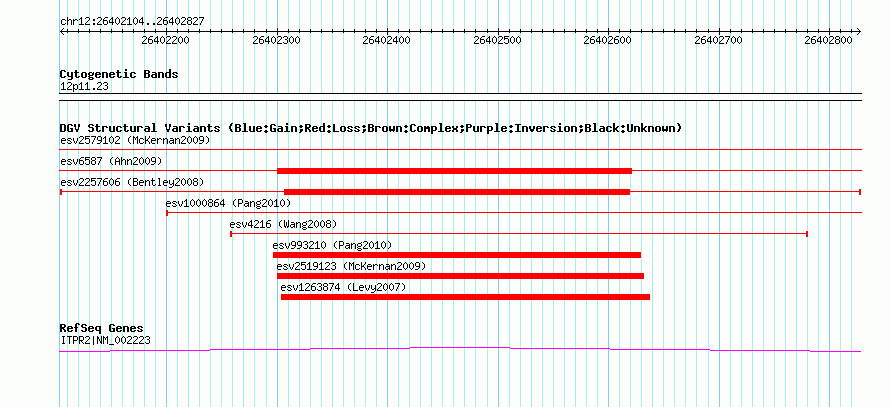Screen dimensions: 890x407
Task: Open variant label esv993210 (Pang2010)
Action: coord(332,245)
